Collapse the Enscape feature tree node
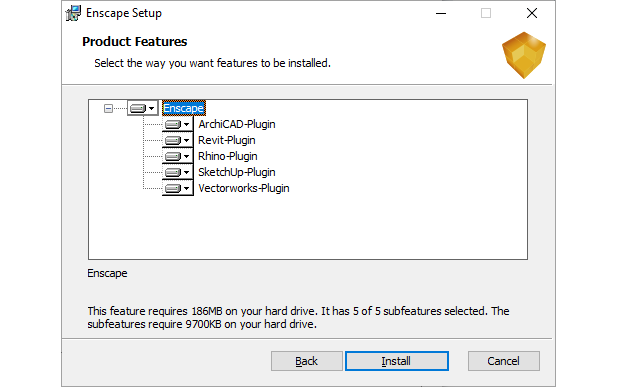 pos(108,108)
